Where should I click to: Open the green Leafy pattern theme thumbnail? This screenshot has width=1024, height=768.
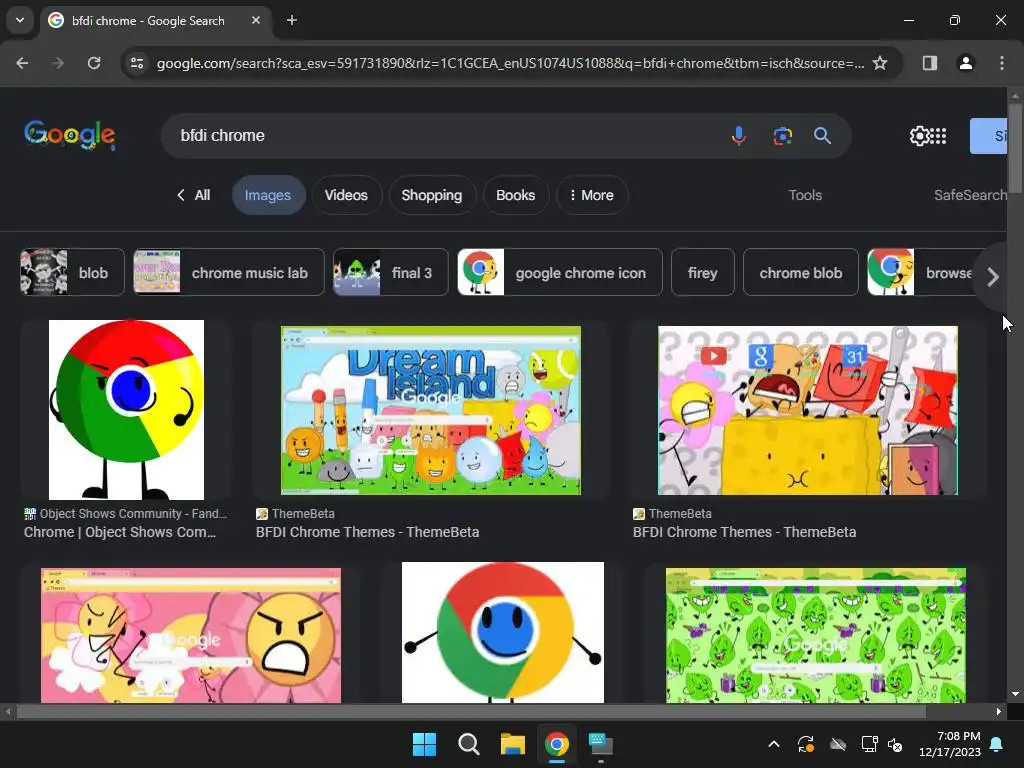pyautogui.click(x=816, y=635)
